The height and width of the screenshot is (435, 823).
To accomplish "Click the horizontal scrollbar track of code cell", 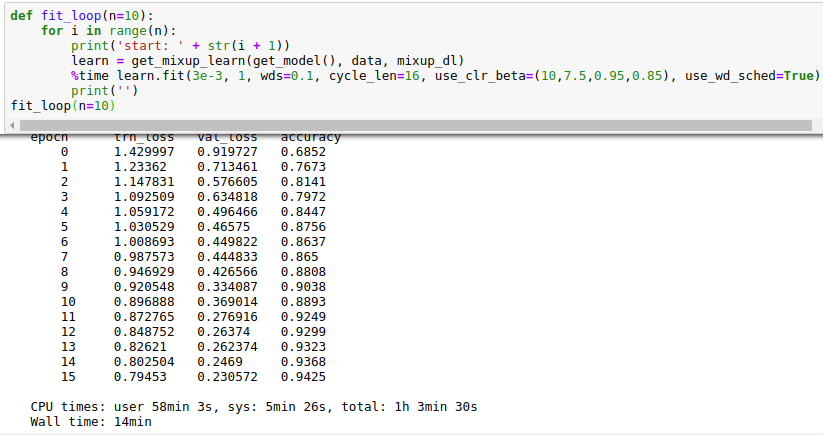I will (400, 124).
